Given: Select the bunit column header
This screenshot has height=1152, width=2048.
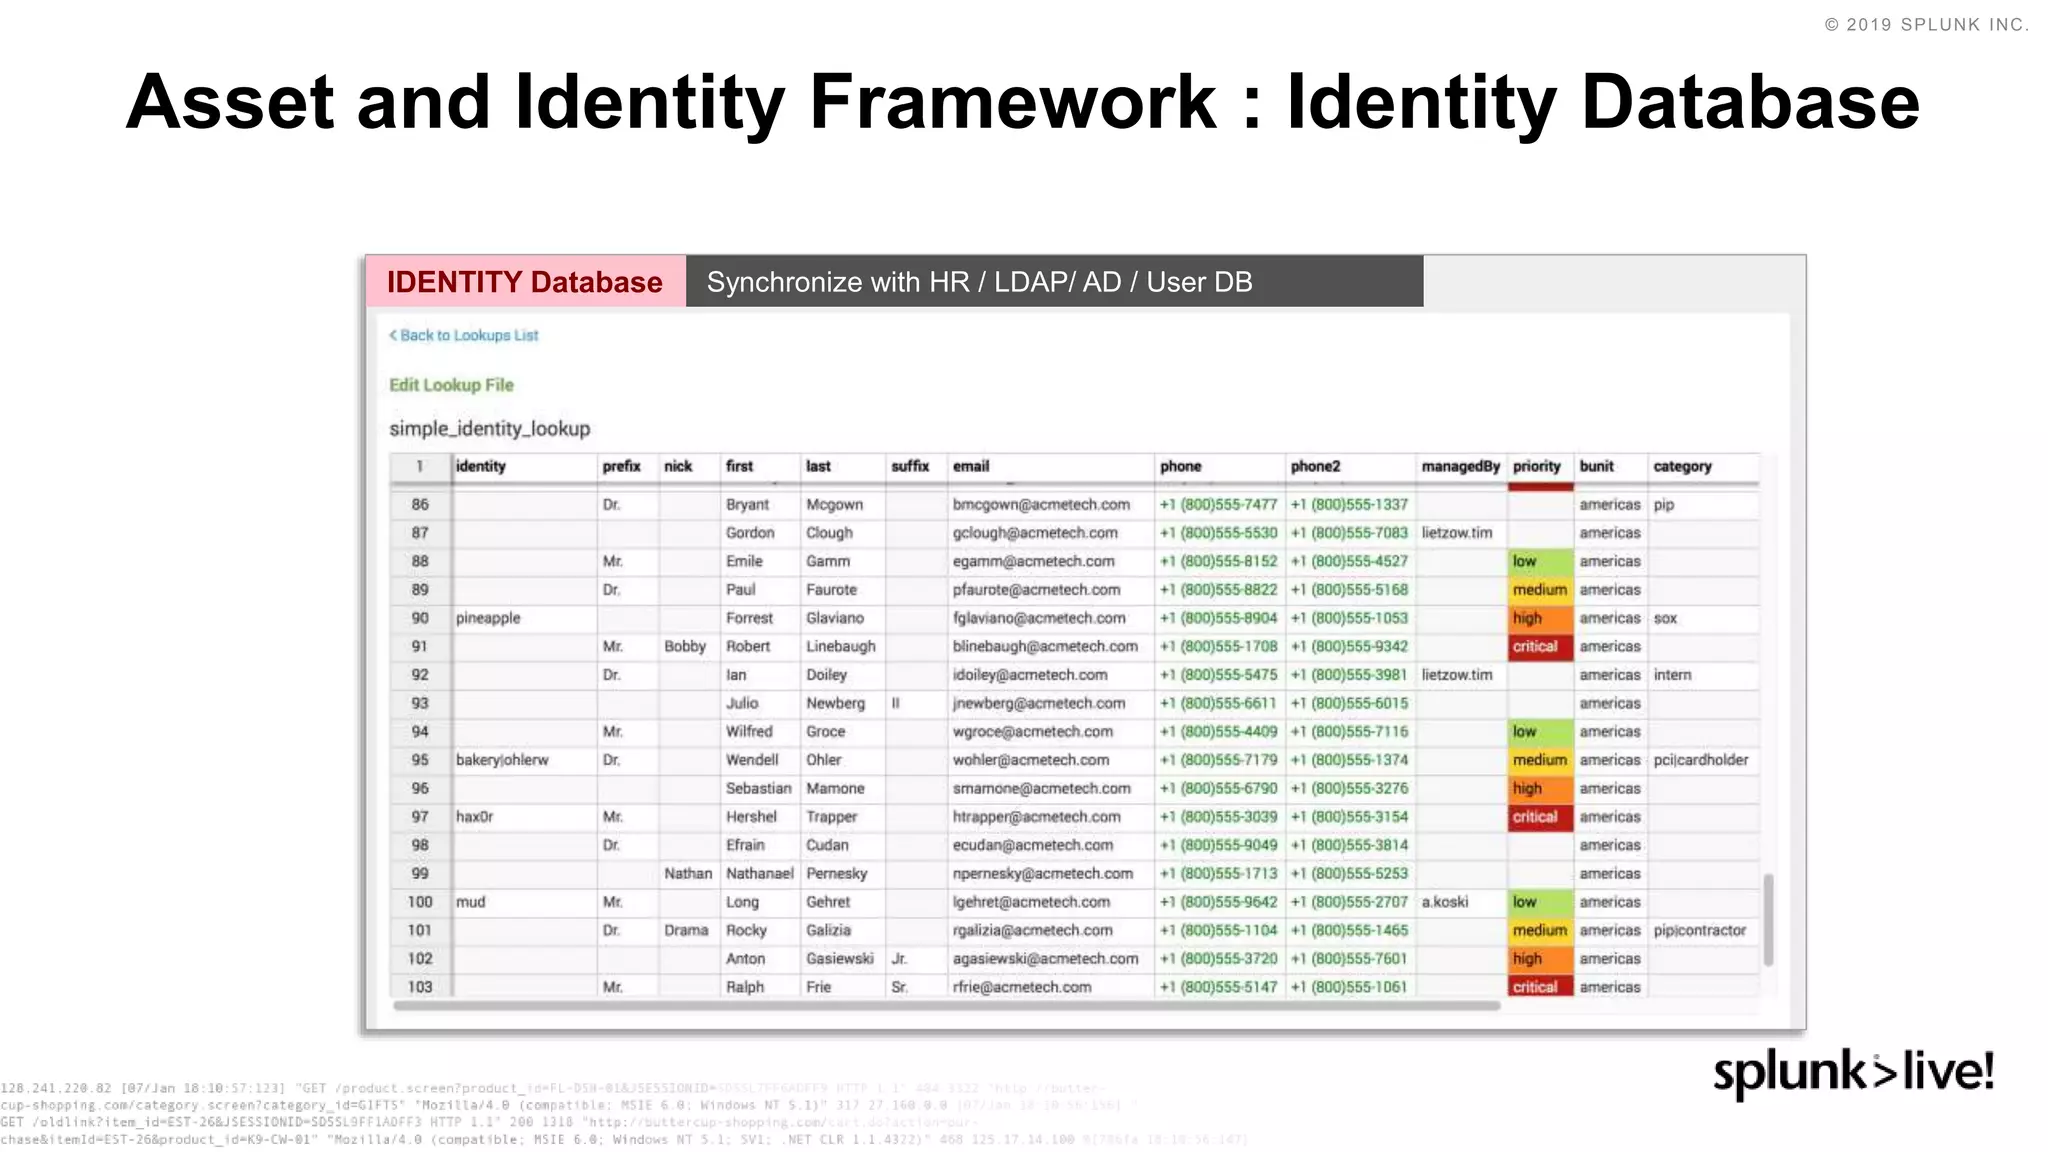Looking at the screenshot, I should tap(1610, 466).
